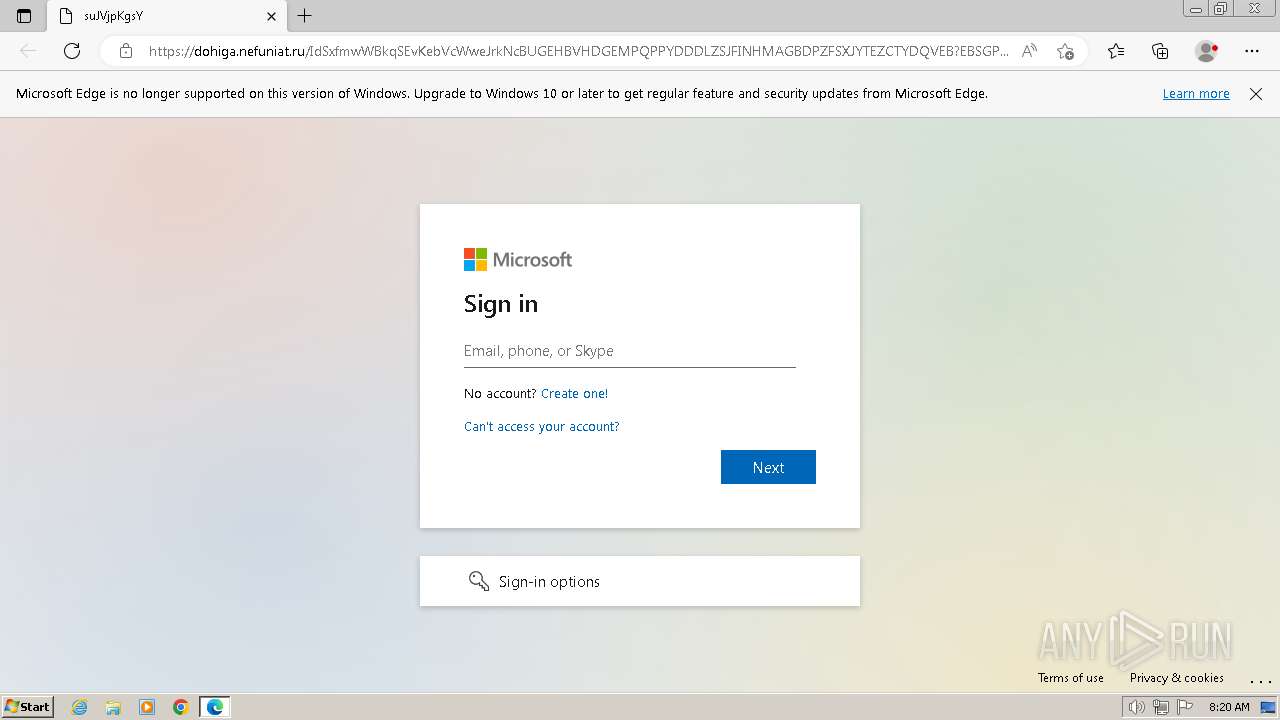Open the Windows Start menu
Viewport: 1280px width, 720px height.
tap(28, 707)
